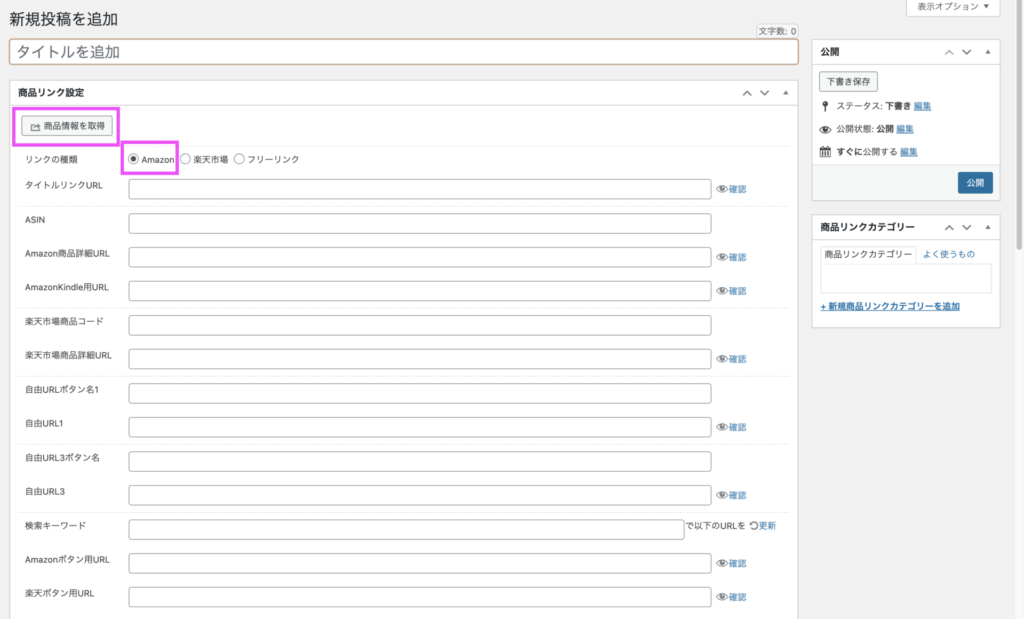Click the タイトルリンクURL input field

[419, 189]
